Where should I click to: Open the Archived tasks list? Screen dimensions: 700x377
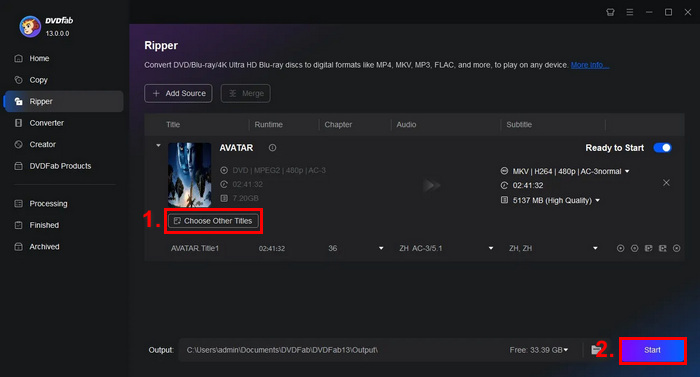pyautogui.click(x=44, y=247)
